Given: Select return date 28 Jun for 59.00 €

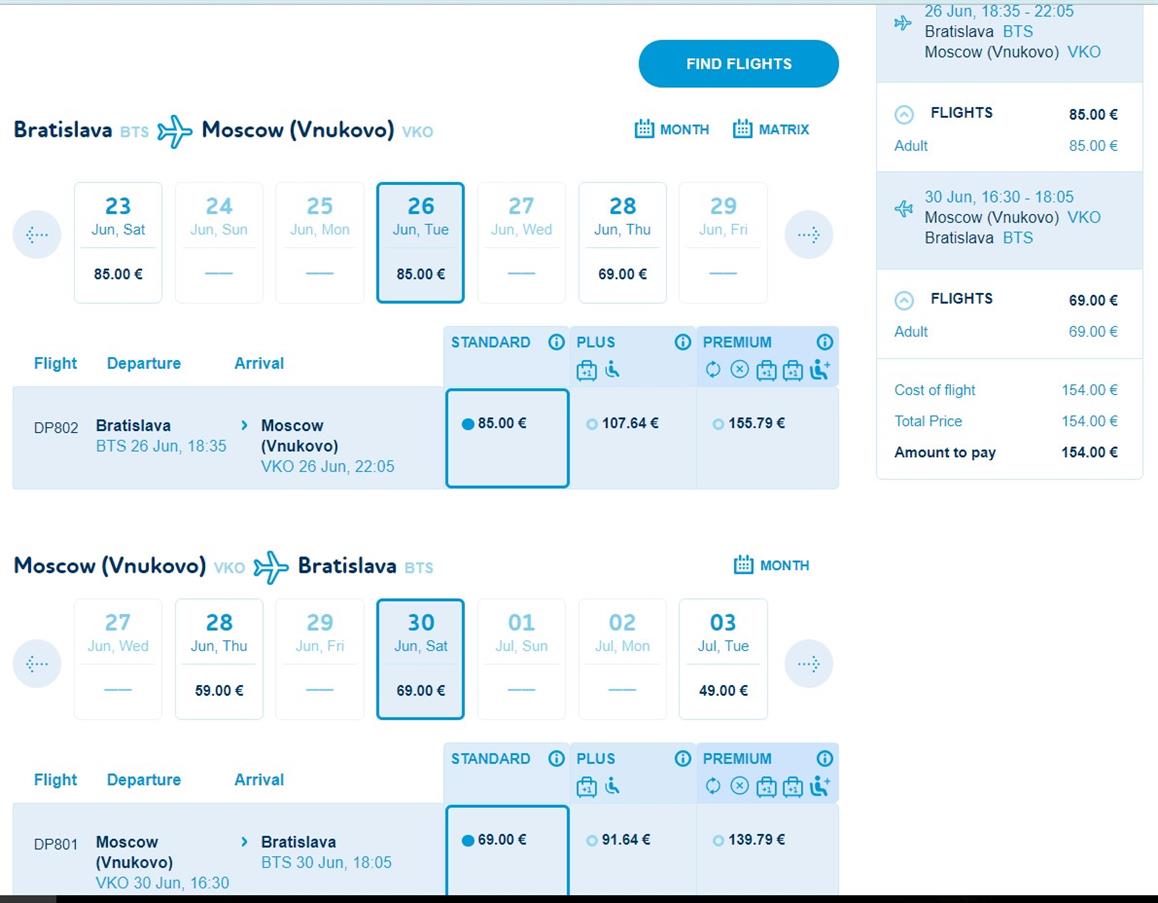Looking at the screenshot, I should tap(219, 659).
